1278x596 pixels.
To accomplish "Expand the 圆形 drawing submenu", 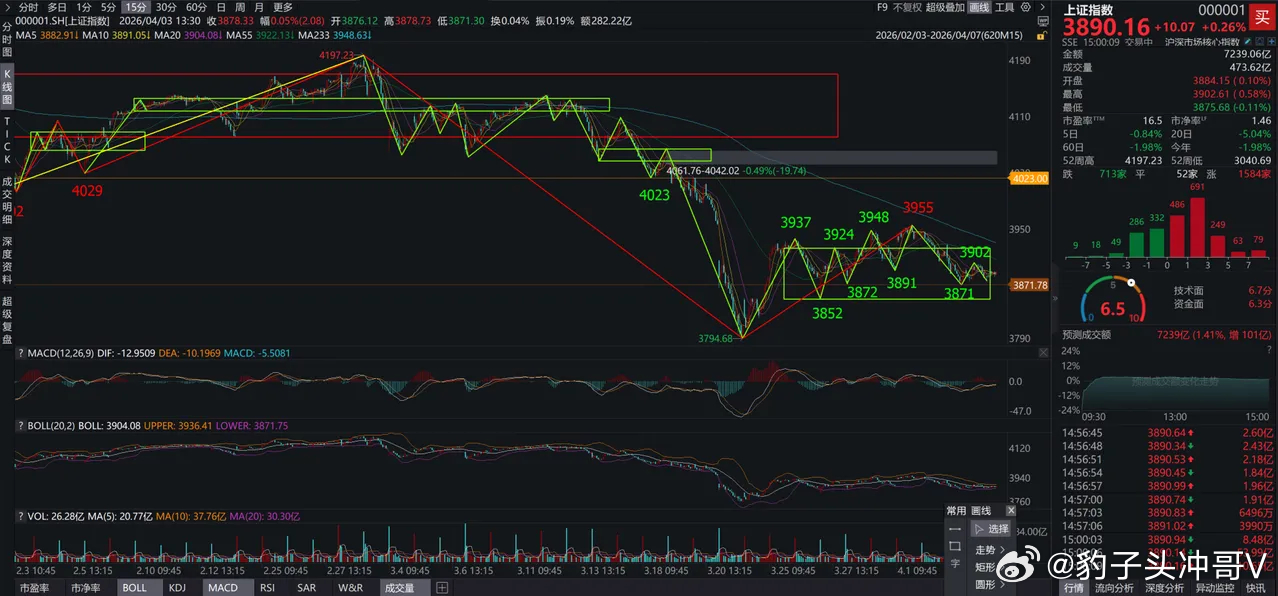I will click(989, 584).
